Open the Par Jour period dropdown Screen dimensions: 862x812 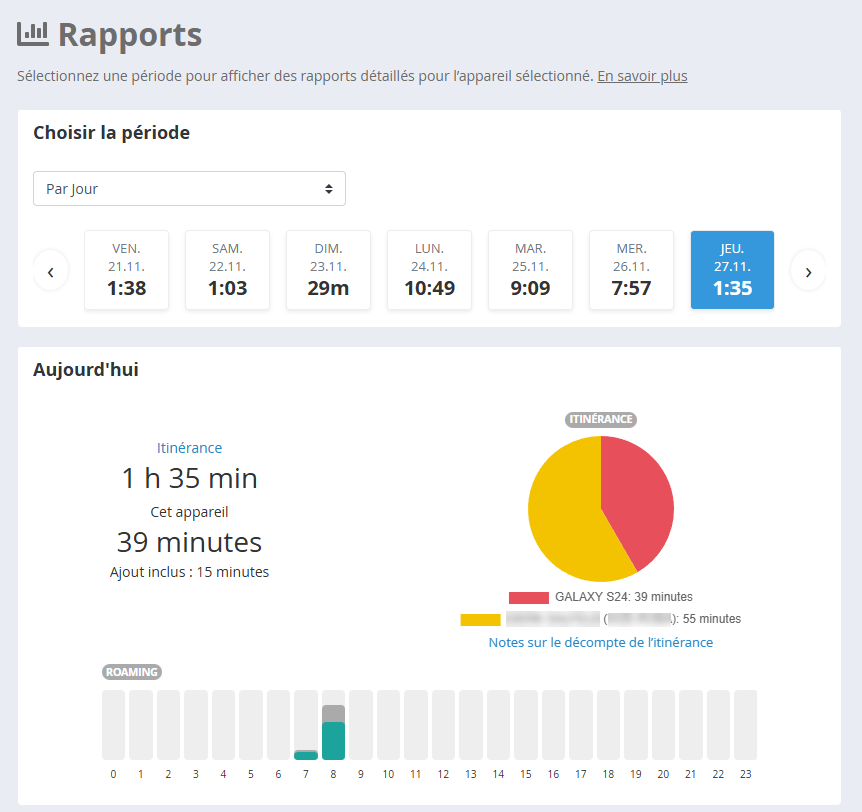click(x=189, y=189)
